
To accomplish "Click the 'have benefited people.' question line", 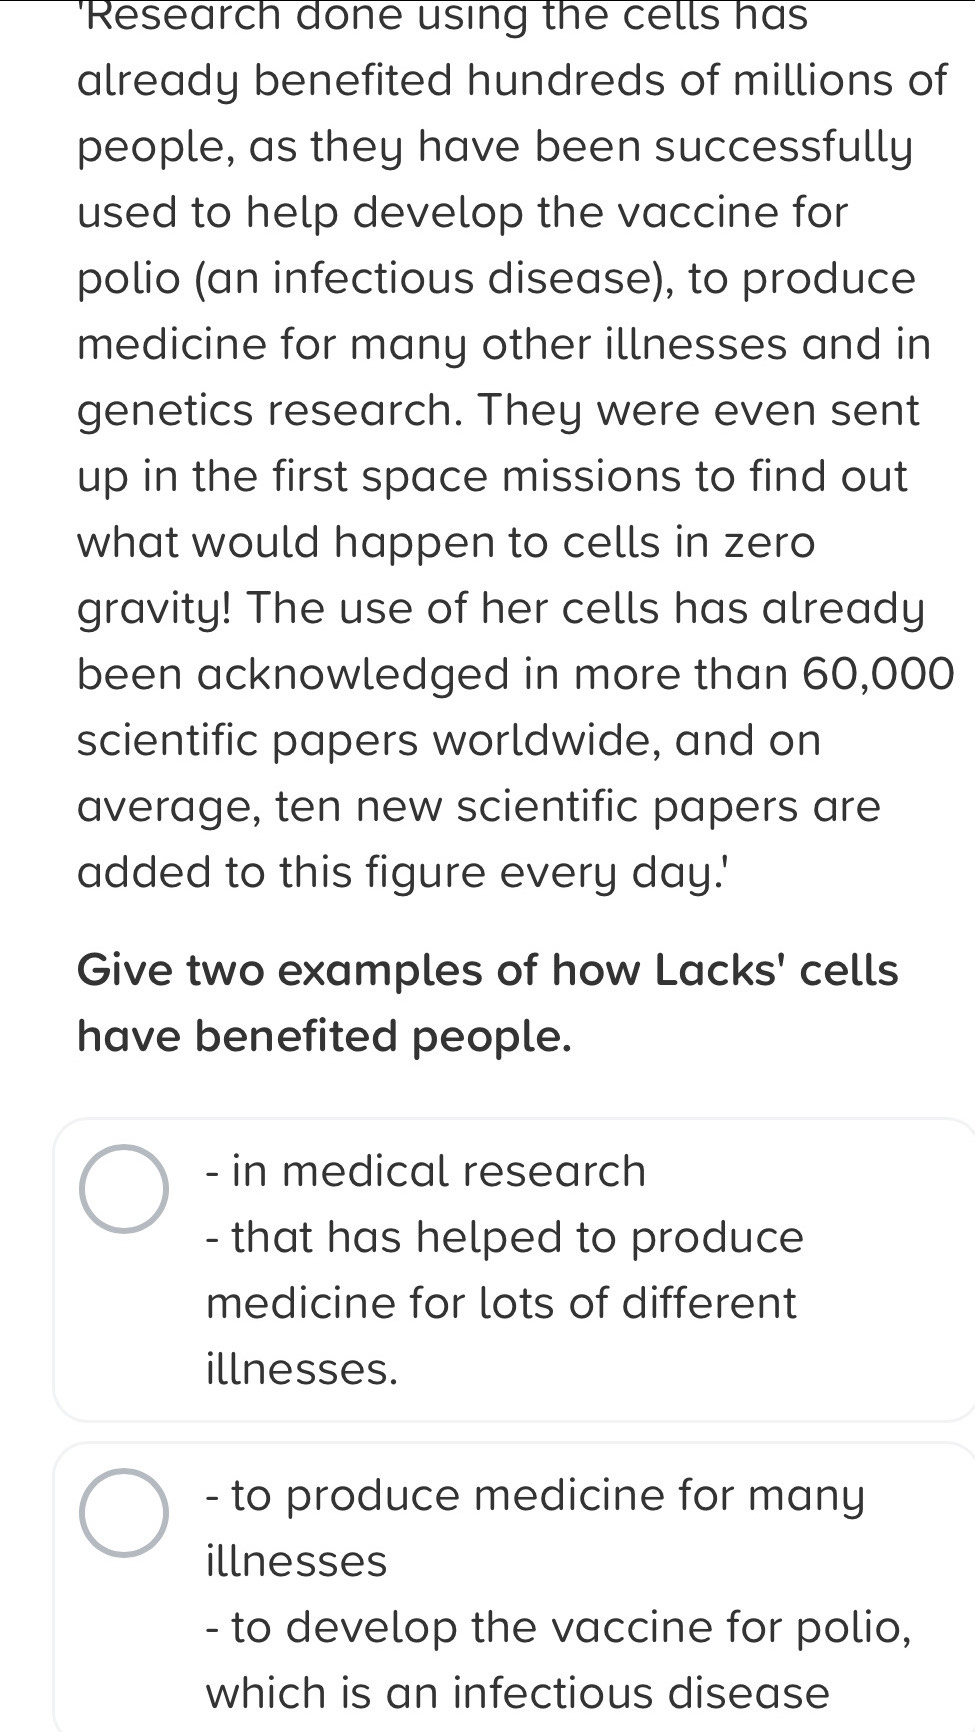I will click(325, 1036).
